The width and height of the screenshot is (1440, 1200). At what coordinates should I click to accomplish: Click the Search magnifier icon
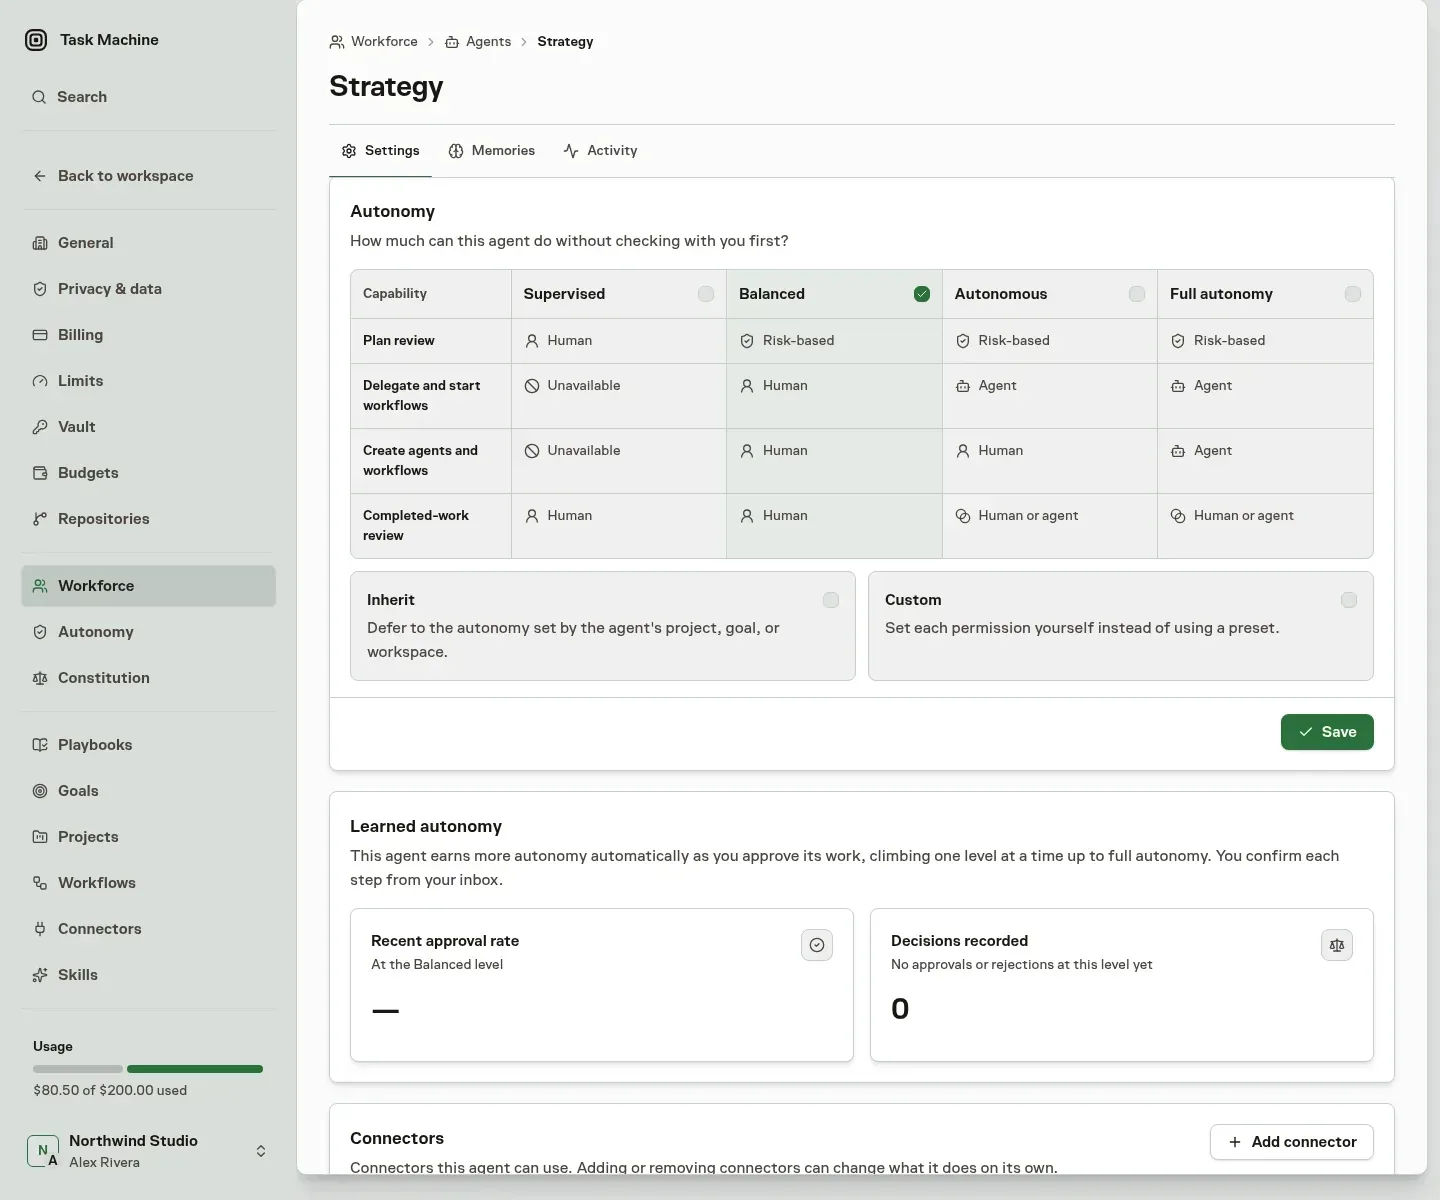pyautogui.click(x=39, y=97)
